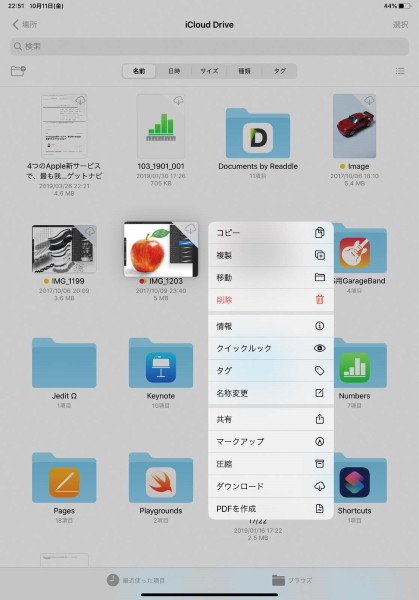The image size is (419, 600).
Task: Click the new folder icon below search
Action: (x=18, y=71)
